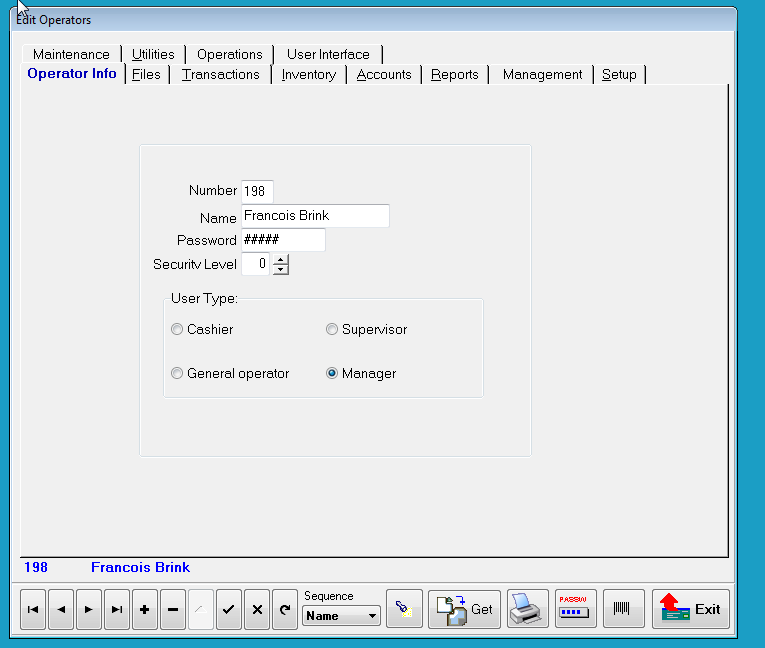Open the Sequence dropdown list
Image resolution: width=765 pixels, height=648 pixels.
[x=372, y=616]
